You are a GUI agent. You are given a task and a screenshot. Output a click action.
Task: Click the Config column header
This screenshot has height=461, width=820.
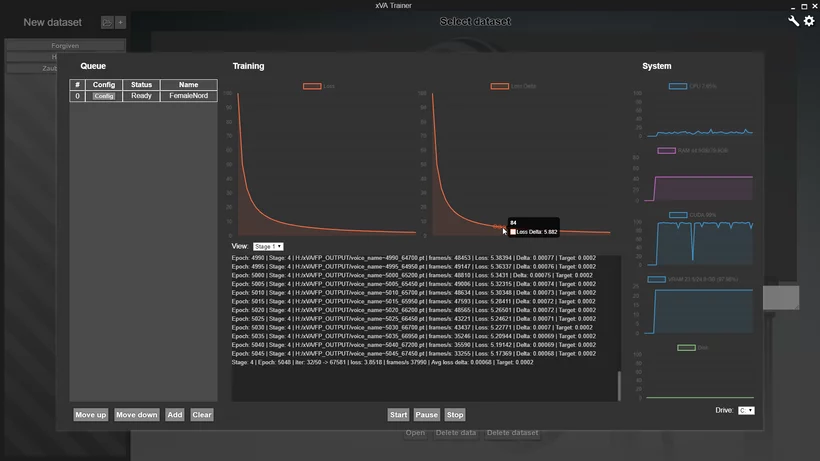point(104,85)
